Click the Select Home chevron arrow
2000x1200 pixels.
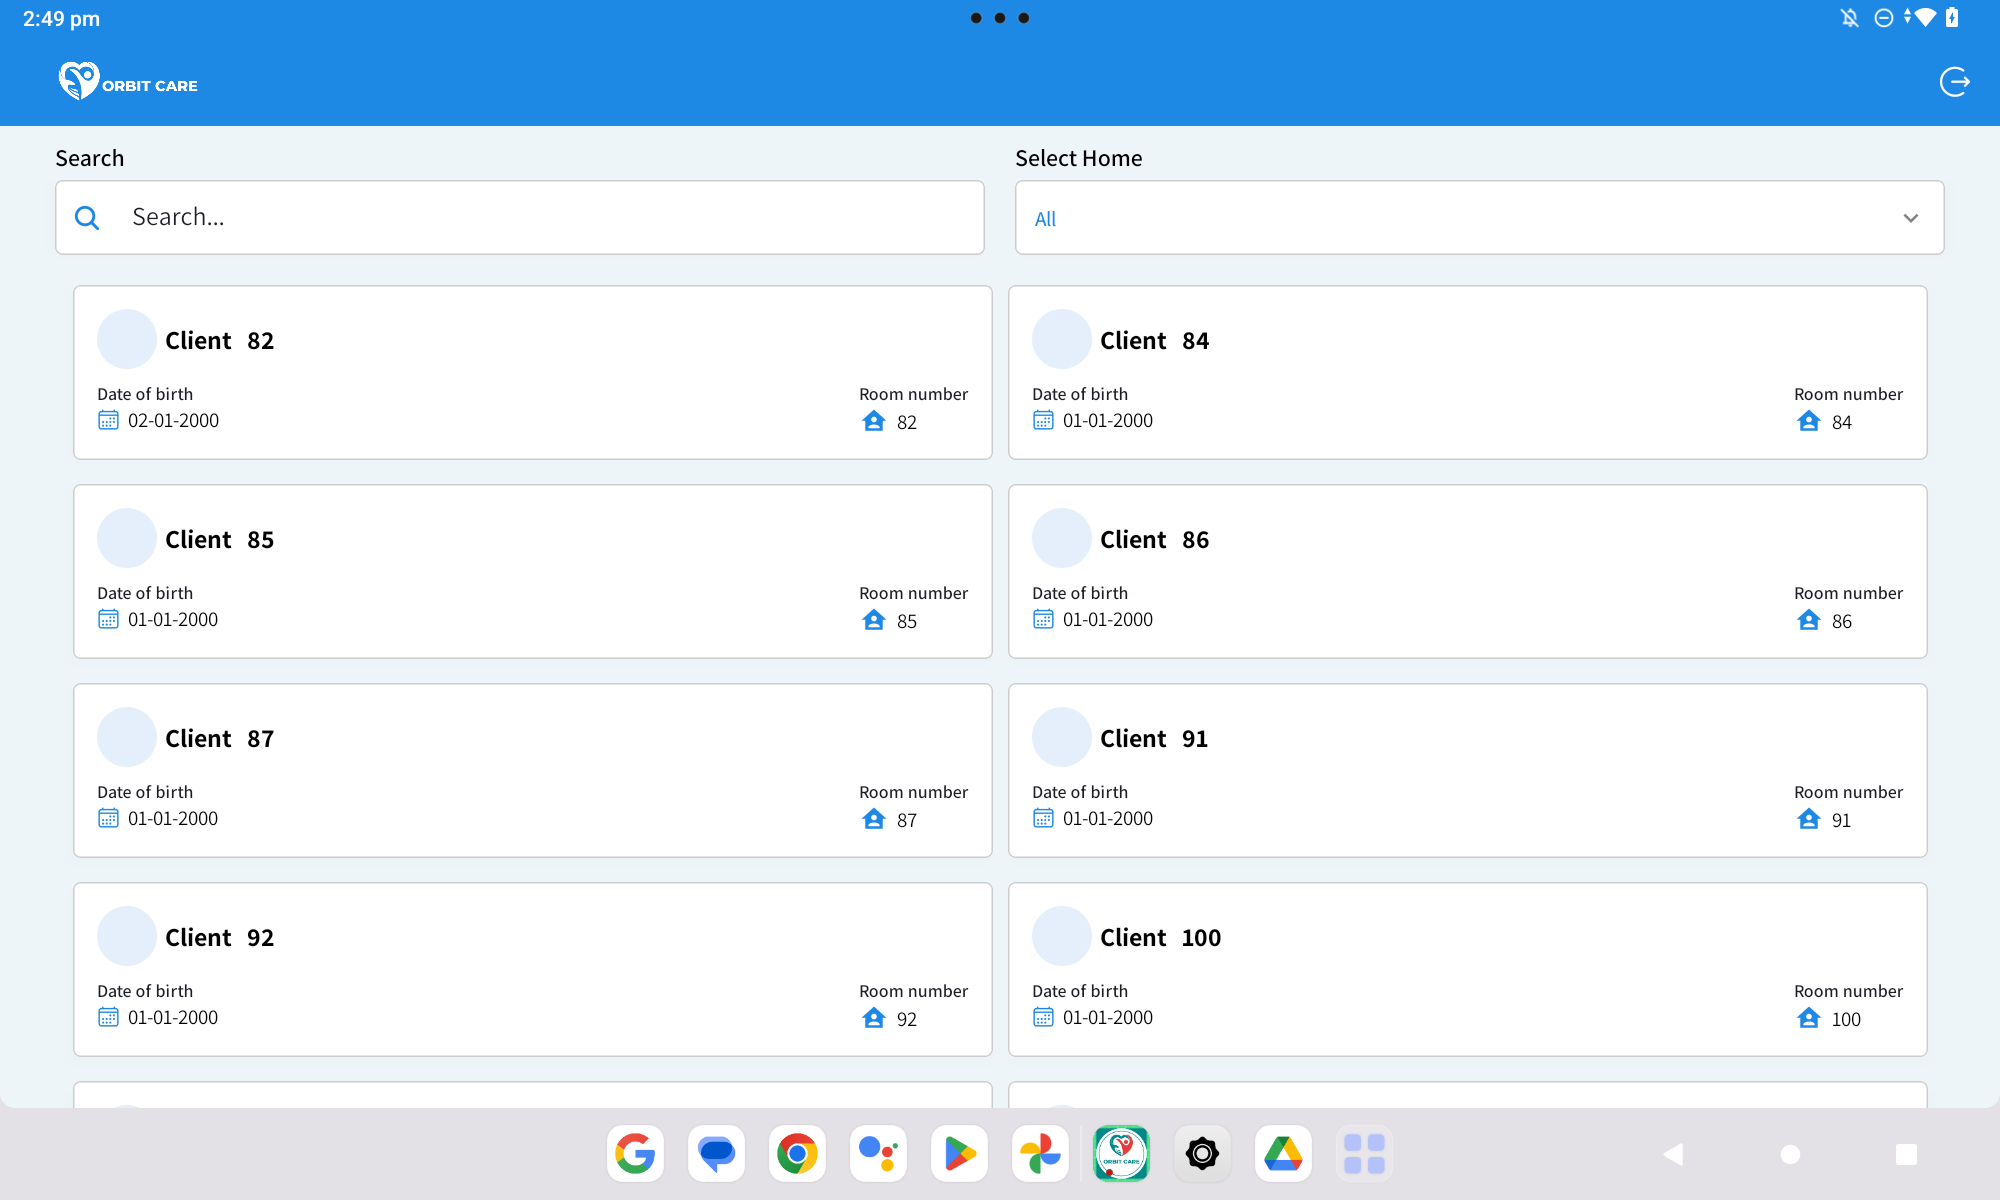point(1910,218)
